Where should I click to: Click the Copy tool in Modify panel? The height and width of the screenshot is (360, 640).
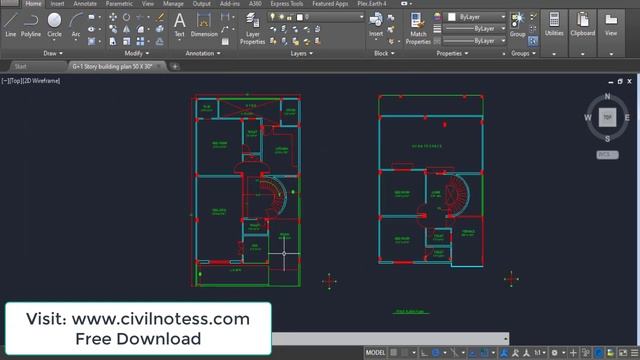[x=113, y=29]
